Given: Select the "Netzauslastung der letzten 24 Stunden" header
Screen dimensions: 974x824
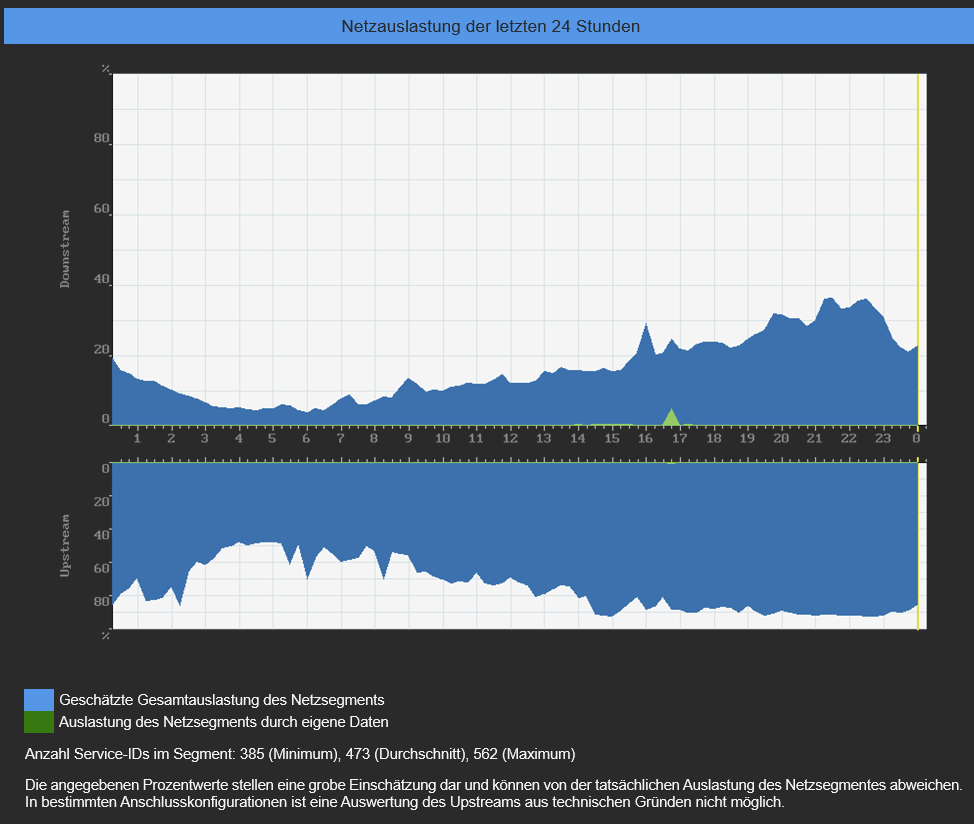Looking at the screenshot, I should pyautogui.click(x=490, y=26).
